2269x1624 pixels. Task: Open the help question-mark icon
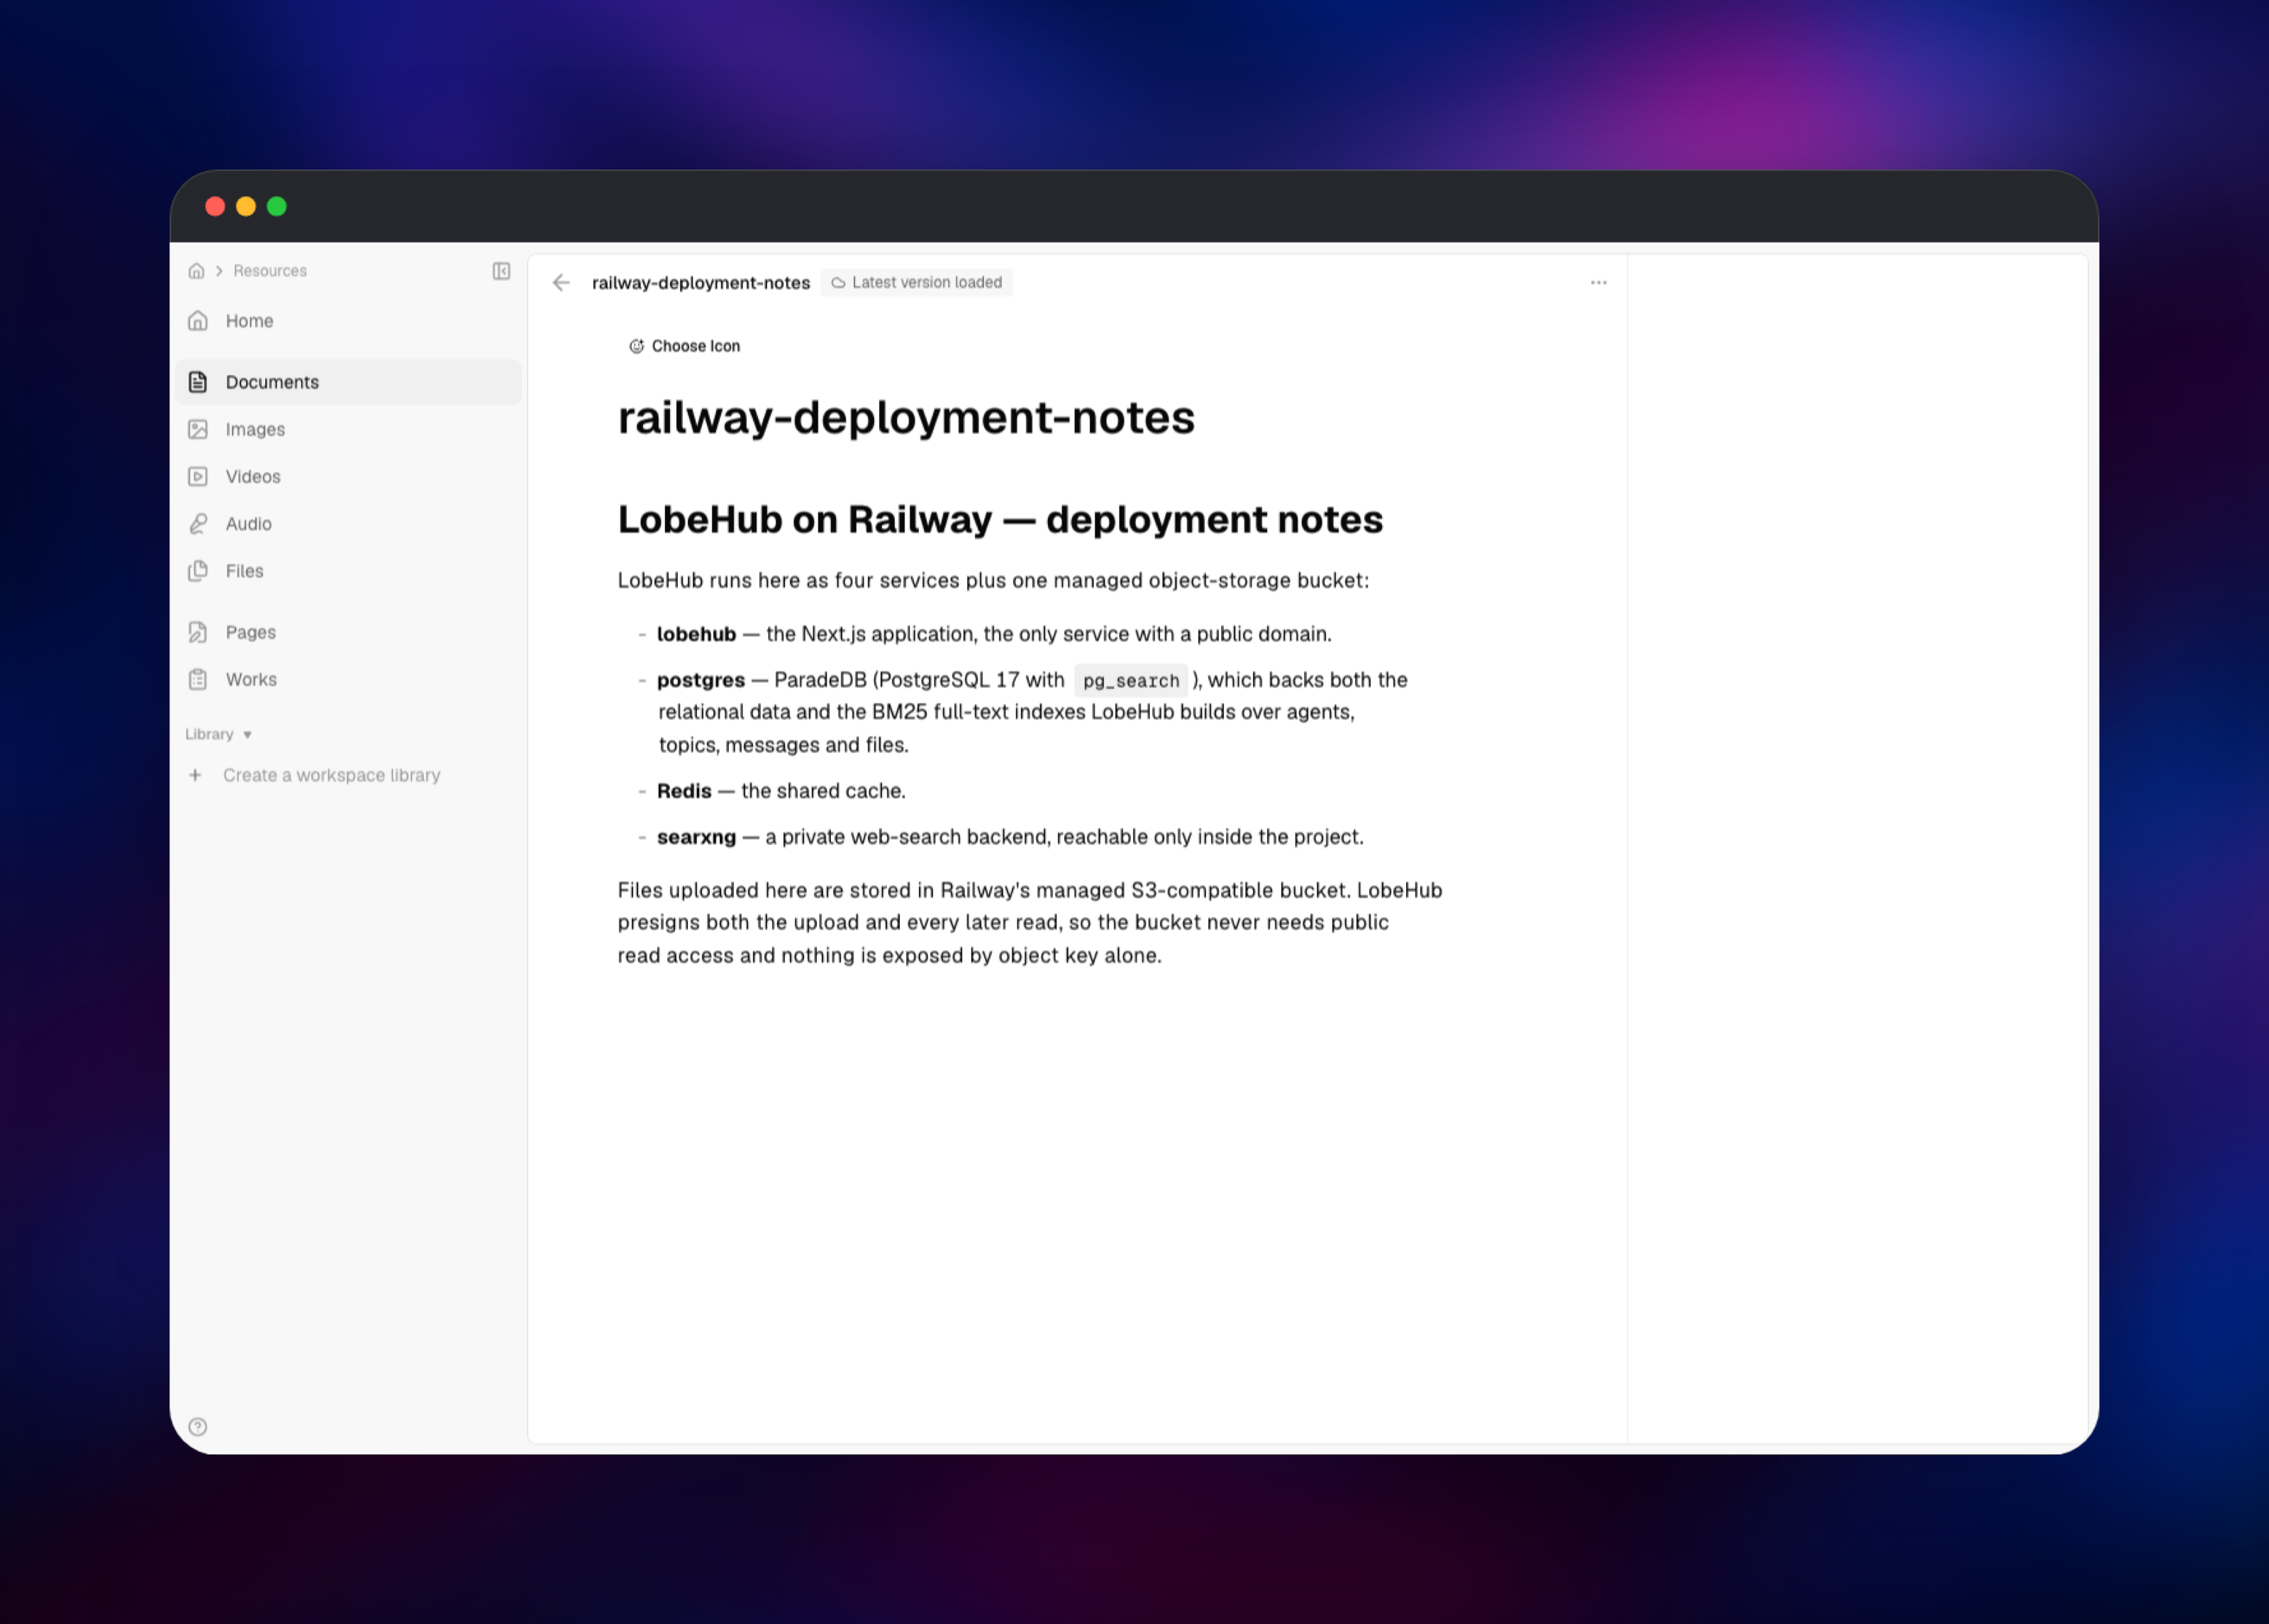point(198,1427)
